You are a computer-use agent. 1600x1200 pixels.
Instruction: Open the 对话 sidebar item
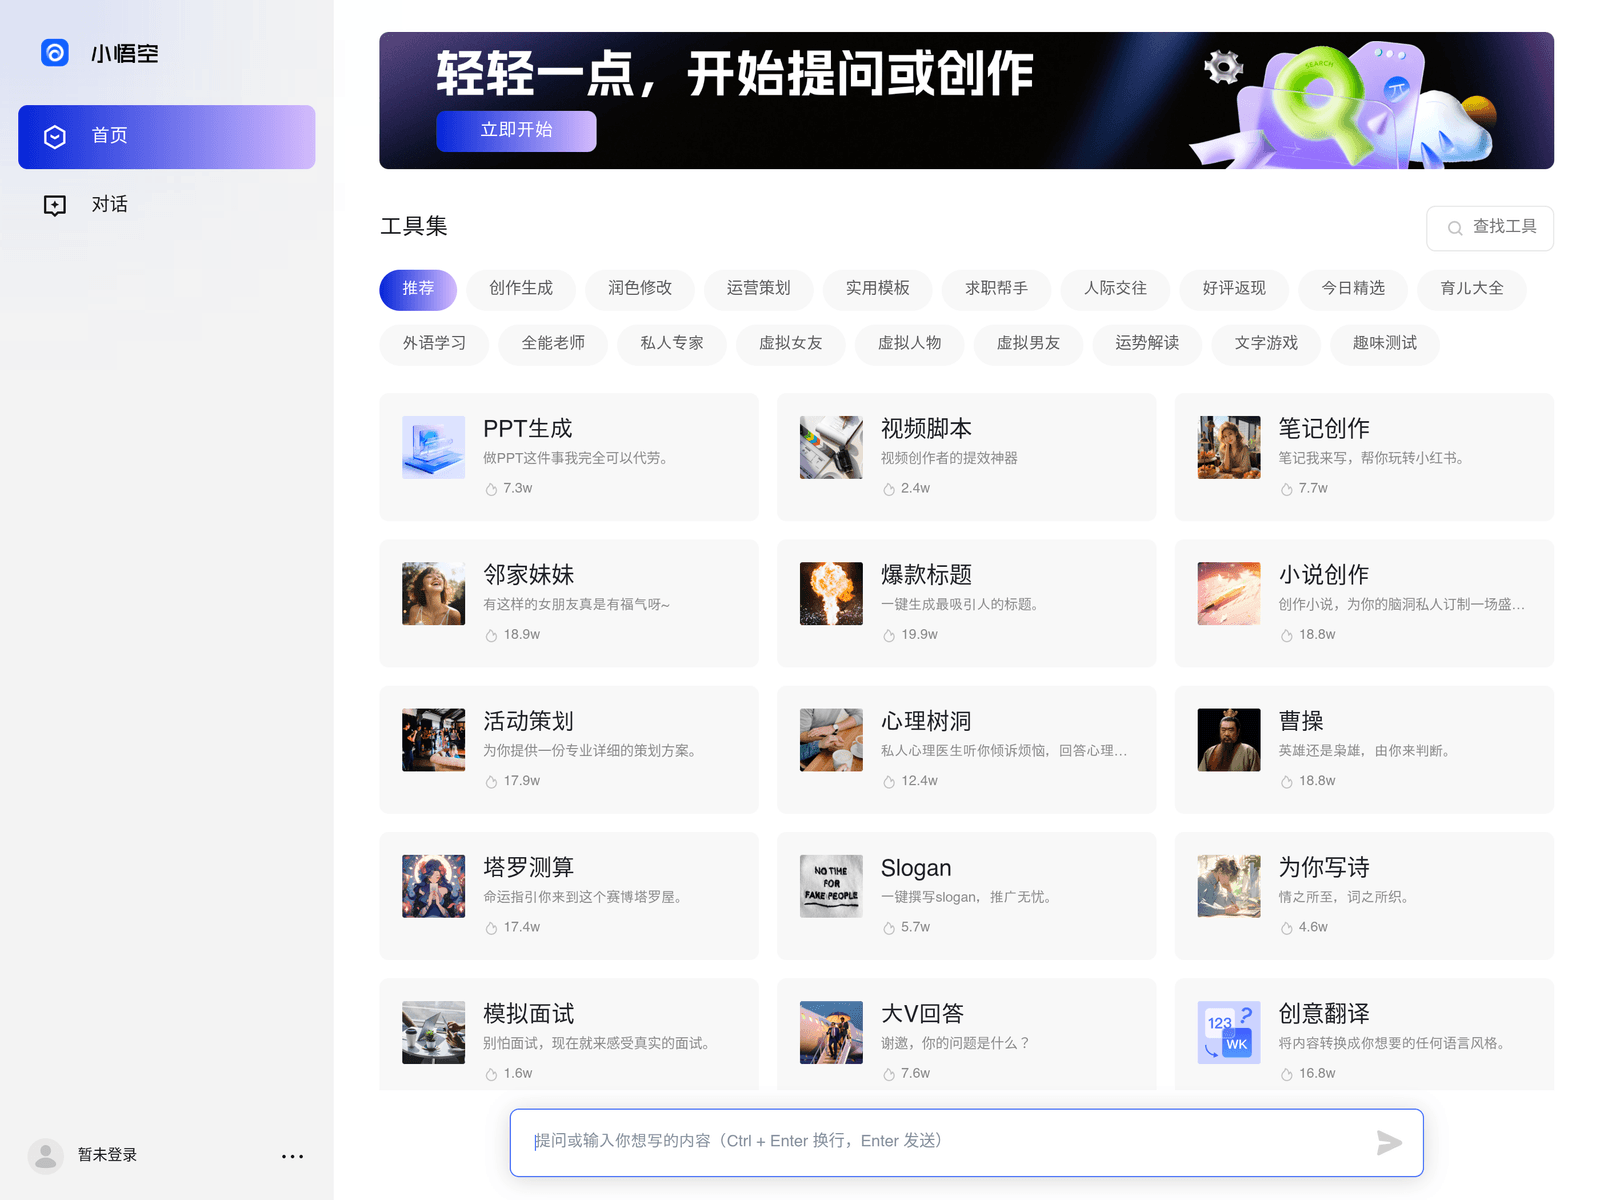pyautogui.click(x=167, y=205)
